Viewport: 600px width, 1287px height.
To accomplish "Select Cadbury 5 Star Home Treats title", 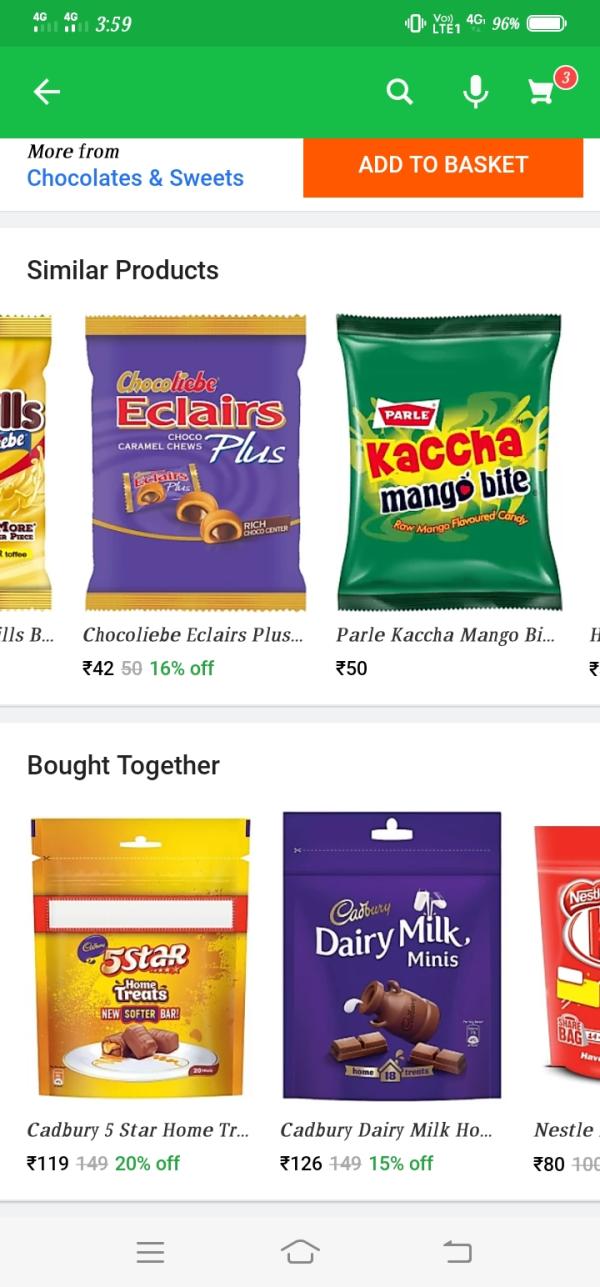I will click(x=138, y=1130).
